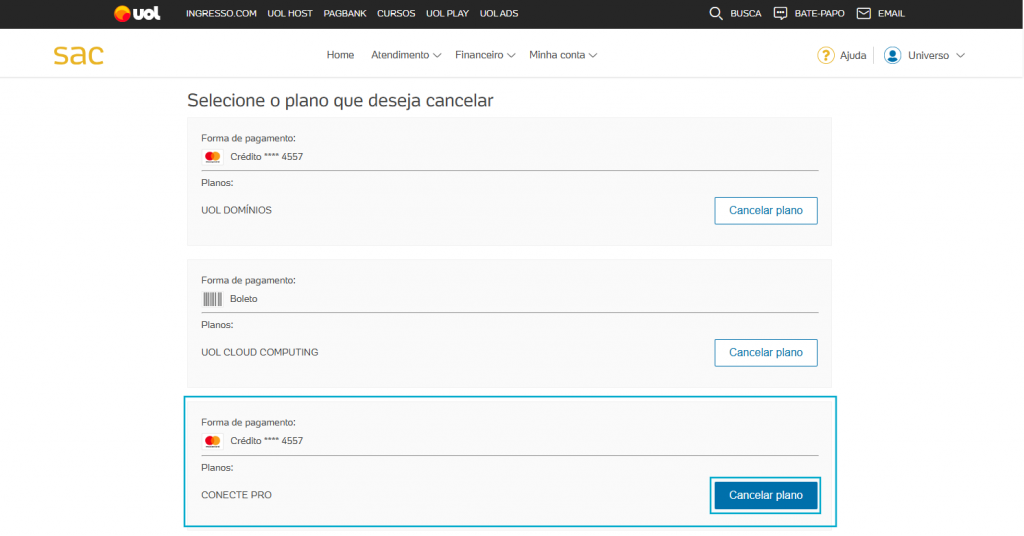Cancel the CONECTE PRO plan
This screenshot has height=536, width=1024.
pos(765,495)
